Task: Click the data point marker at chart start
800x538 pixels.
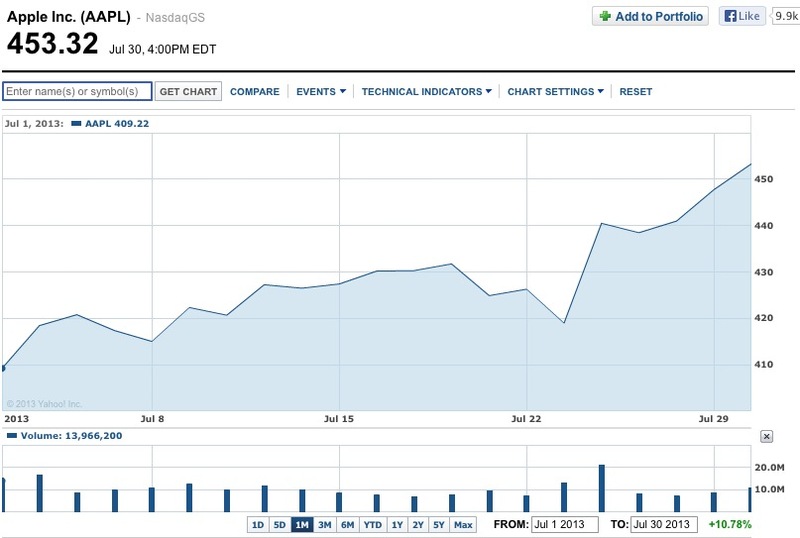Action: 4,368
